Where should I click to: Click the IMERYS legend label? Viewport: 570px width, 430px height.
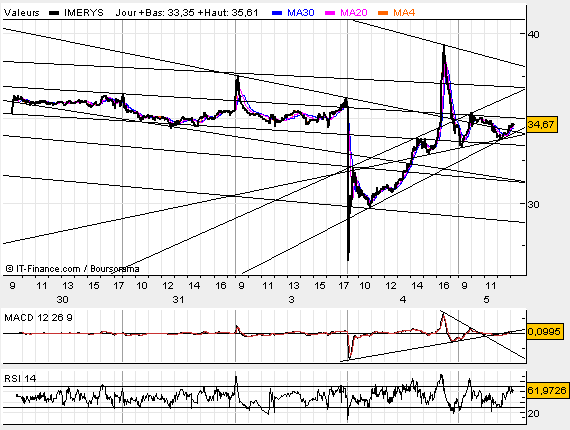[x=84, y=13]
